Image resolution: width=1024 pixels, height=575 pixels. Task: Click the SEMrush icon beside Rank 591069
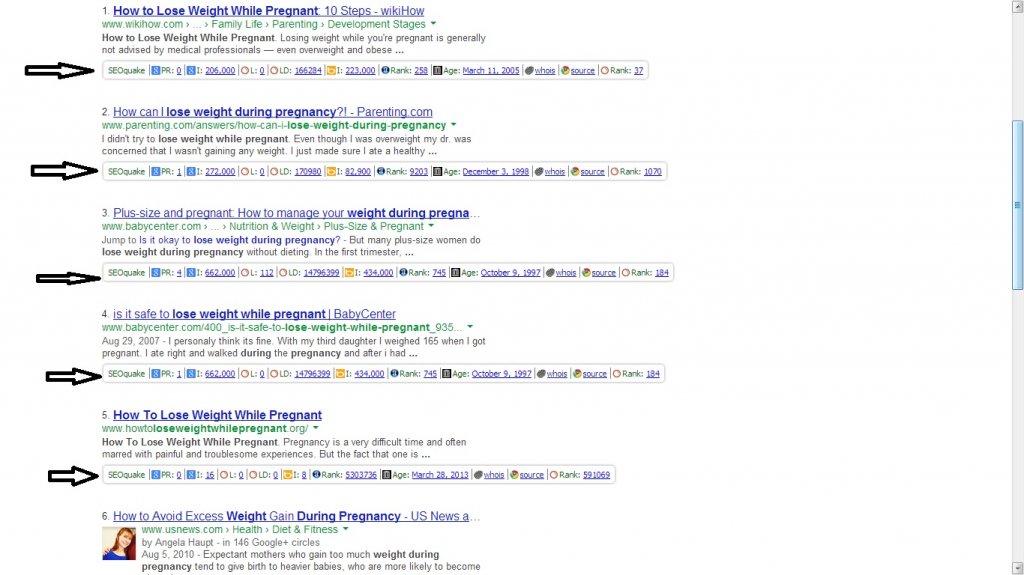(x=554, y=475)
